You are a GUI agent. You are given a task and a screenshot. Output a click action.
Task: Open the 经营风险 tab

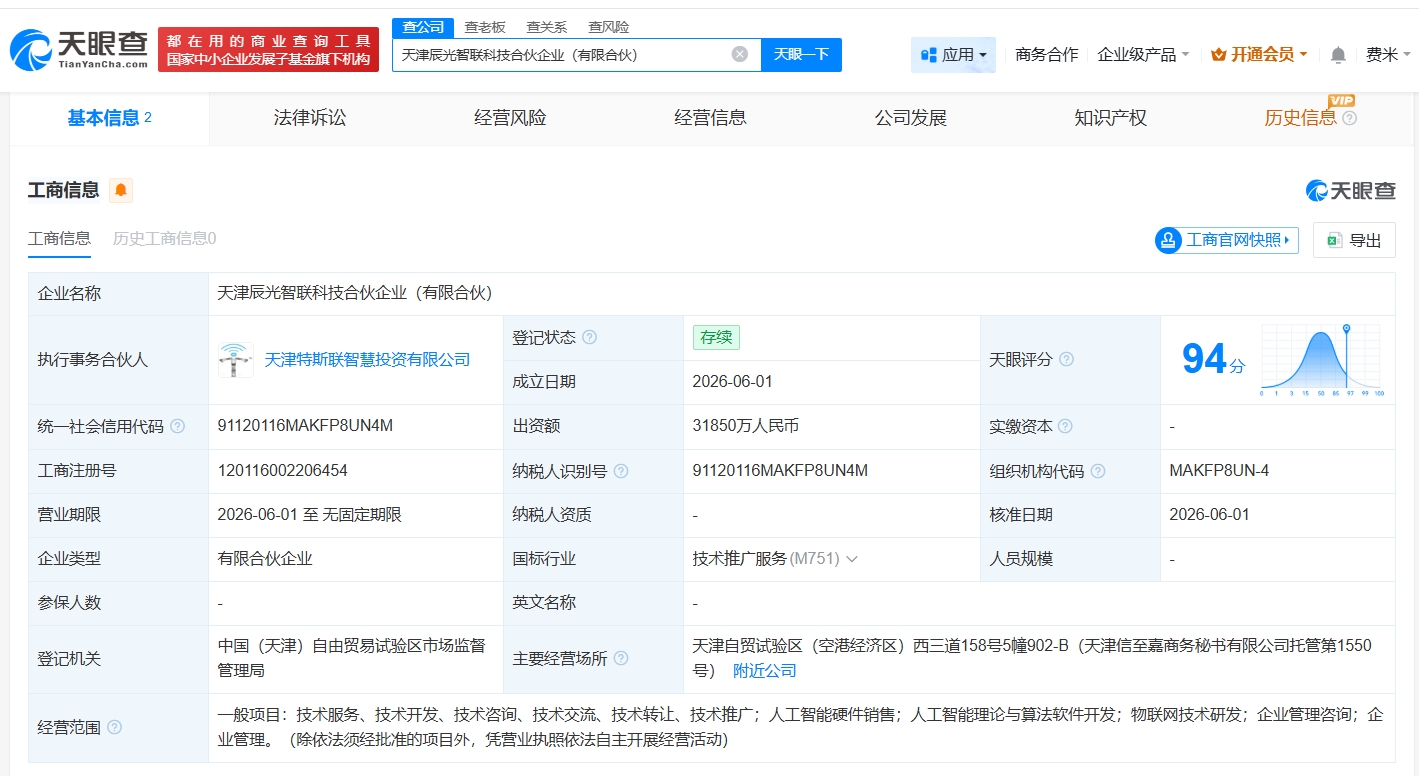pos(510,118)
